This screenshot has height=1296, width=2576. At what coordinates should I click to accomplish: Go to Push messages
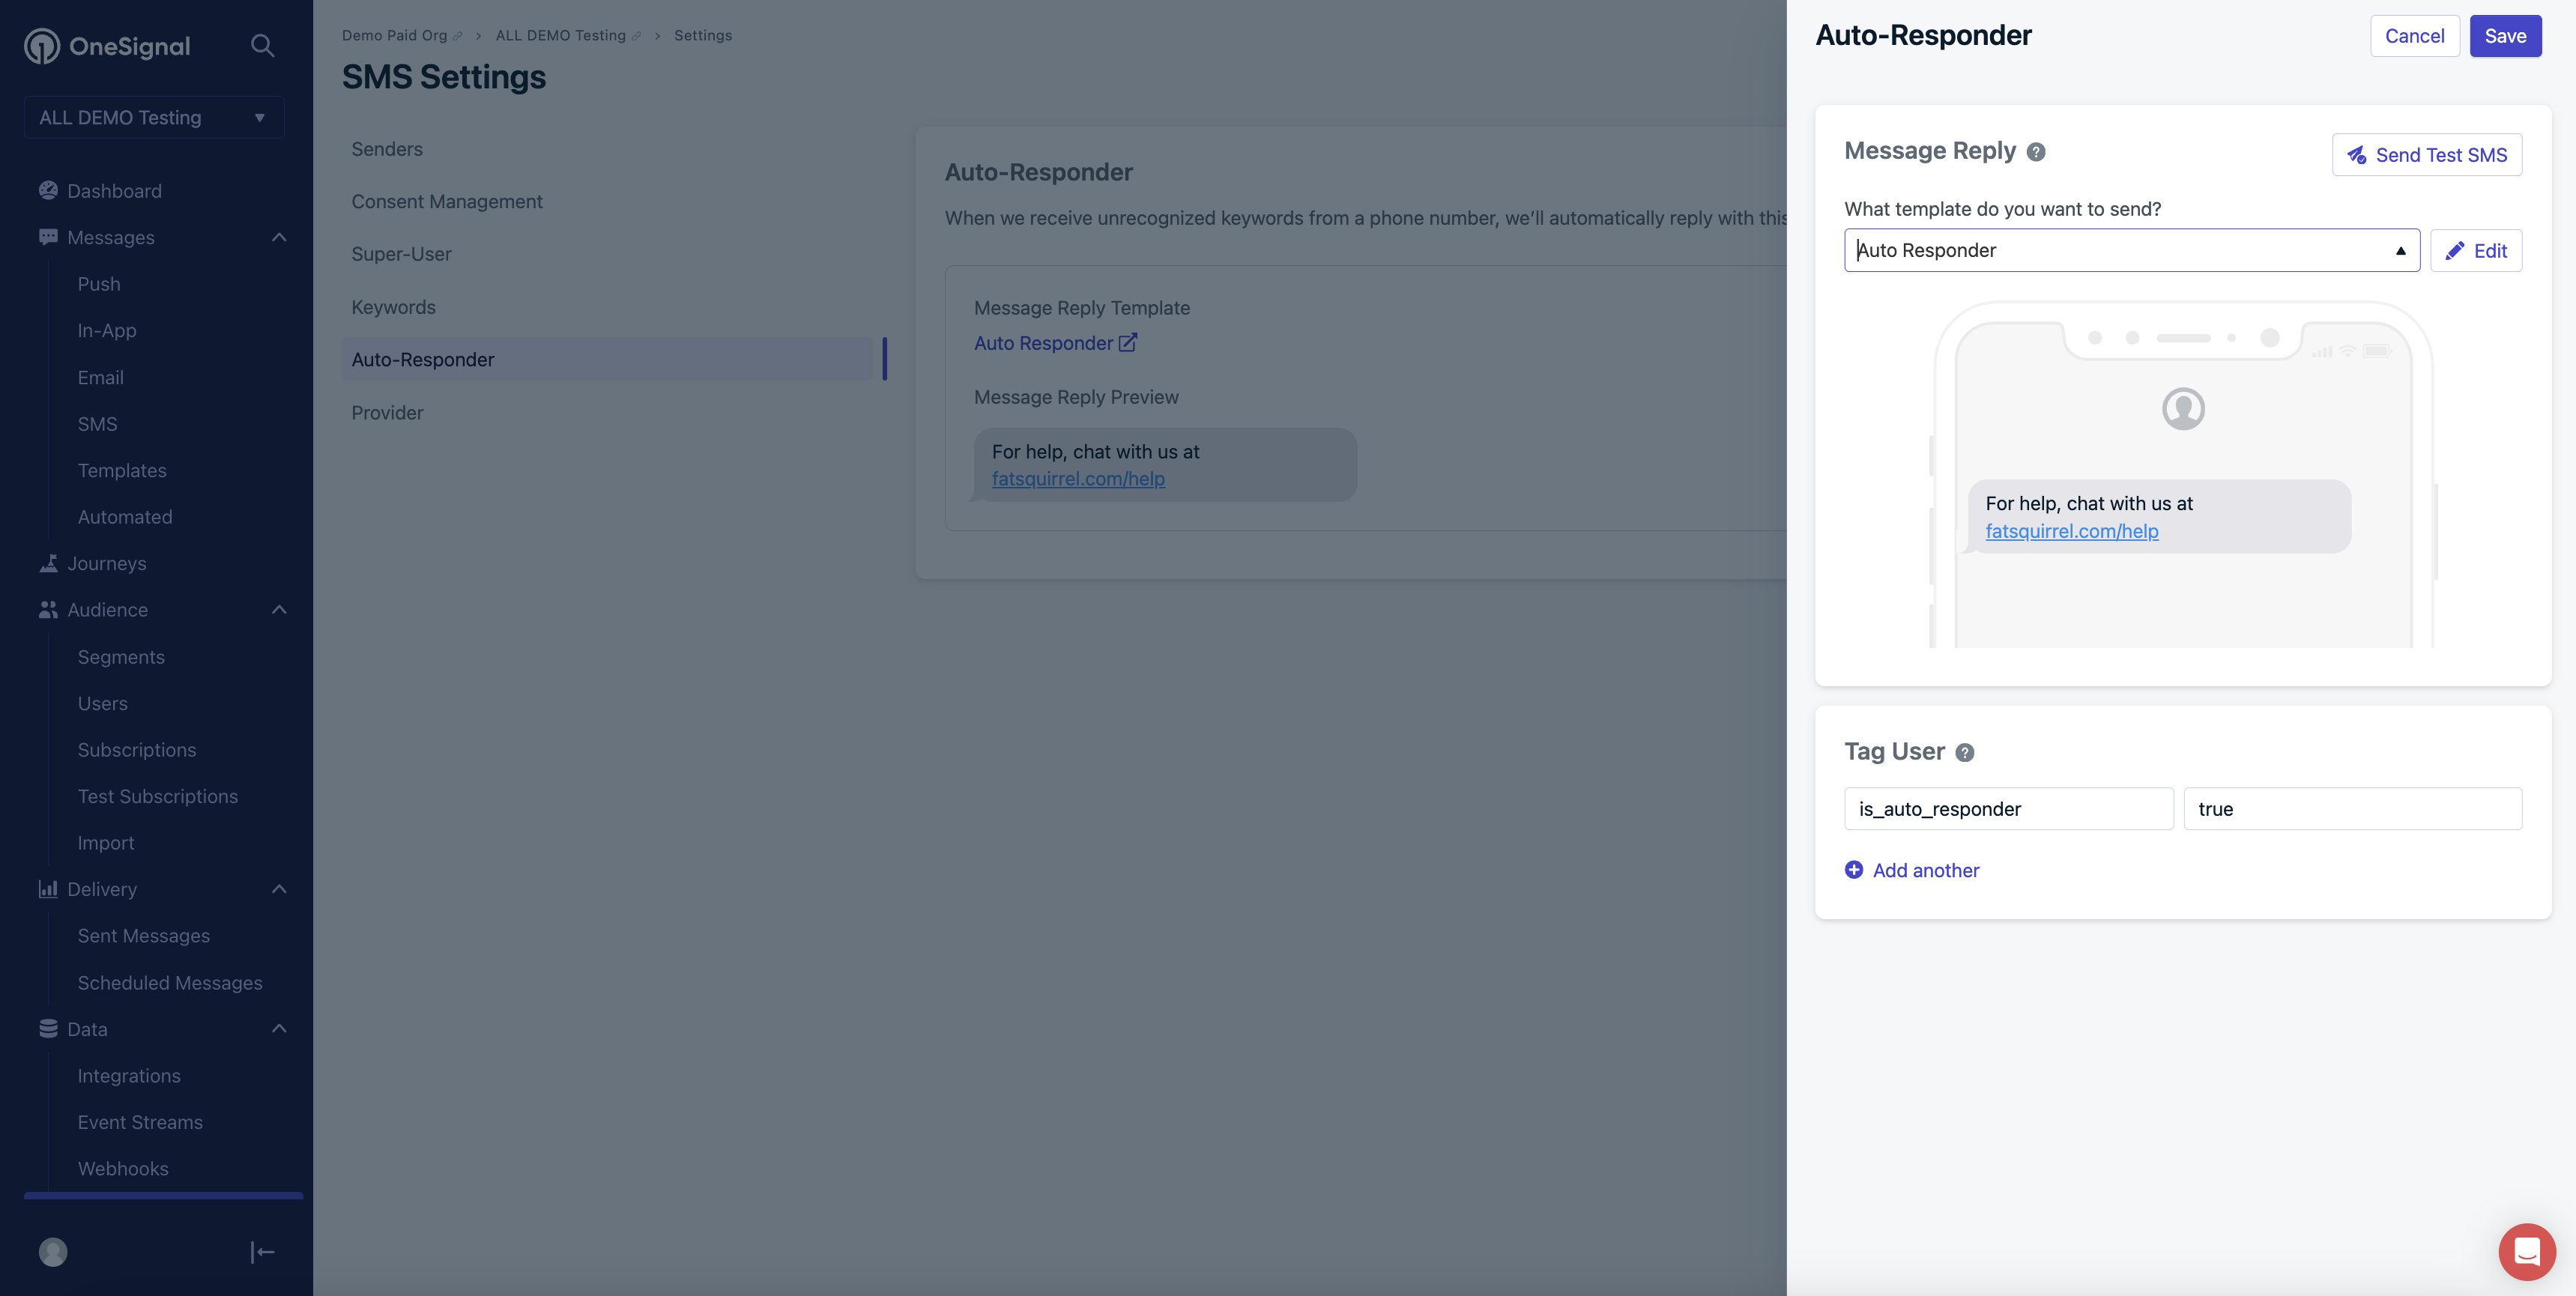[99, 284]
